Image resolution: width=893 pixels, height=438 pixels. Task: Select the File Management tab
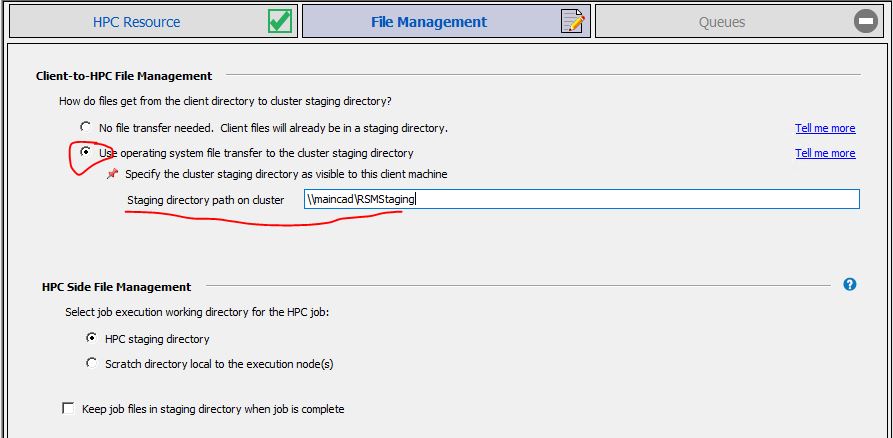click(446, 22)
